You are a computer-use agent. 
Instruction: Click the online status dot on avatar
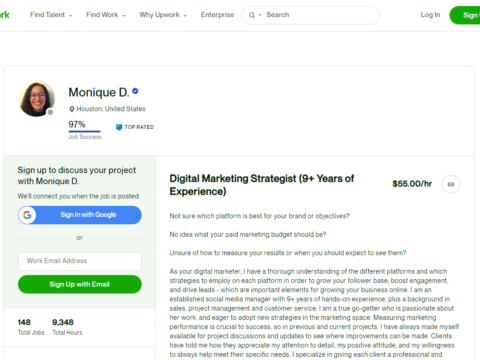50,112
